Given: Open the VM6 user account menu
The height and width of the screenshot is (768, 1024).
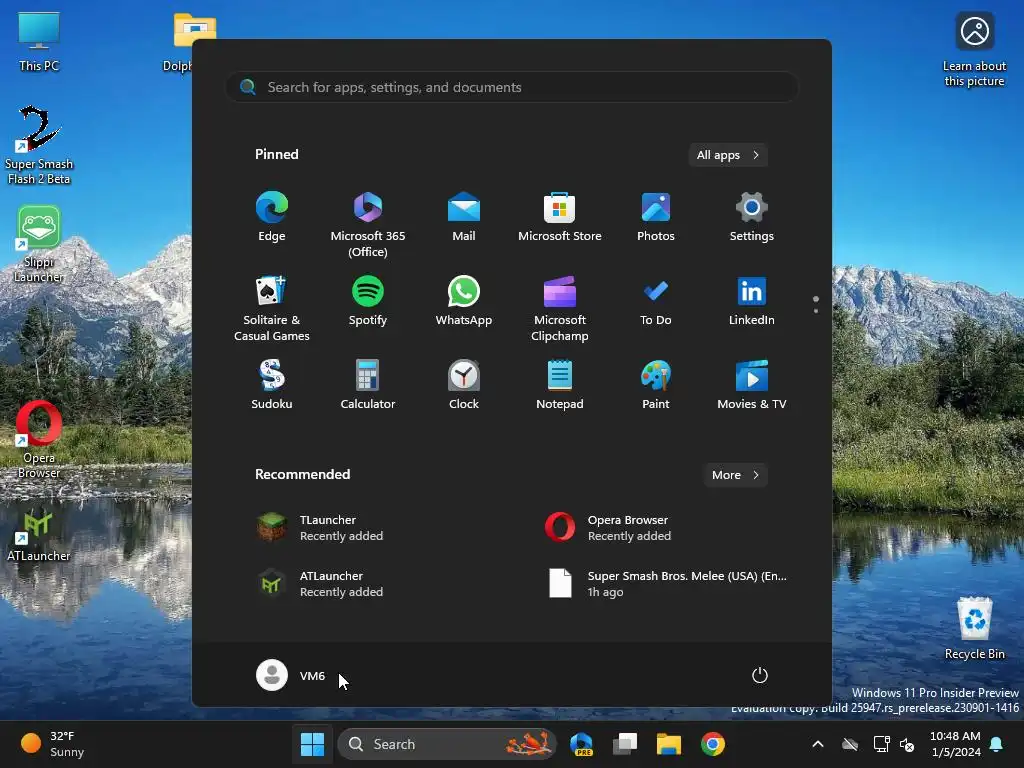Looking at the screenshot, I should [x=291, y=675].
